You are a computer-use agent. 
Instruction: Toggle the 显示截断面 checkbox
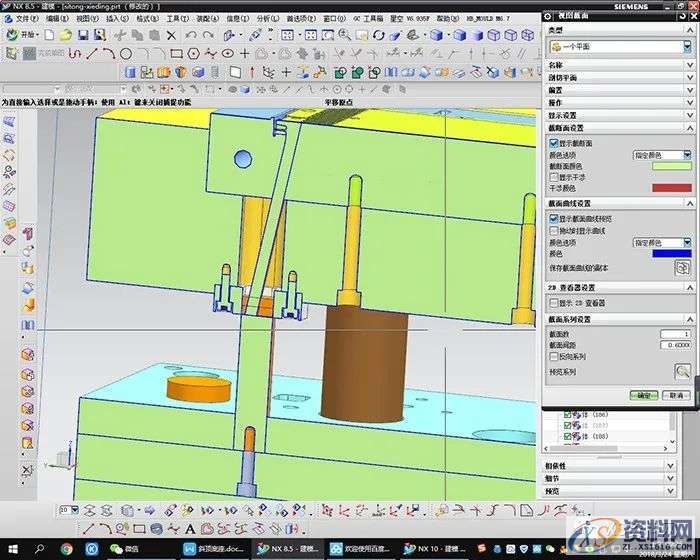[x=554, y=143]
